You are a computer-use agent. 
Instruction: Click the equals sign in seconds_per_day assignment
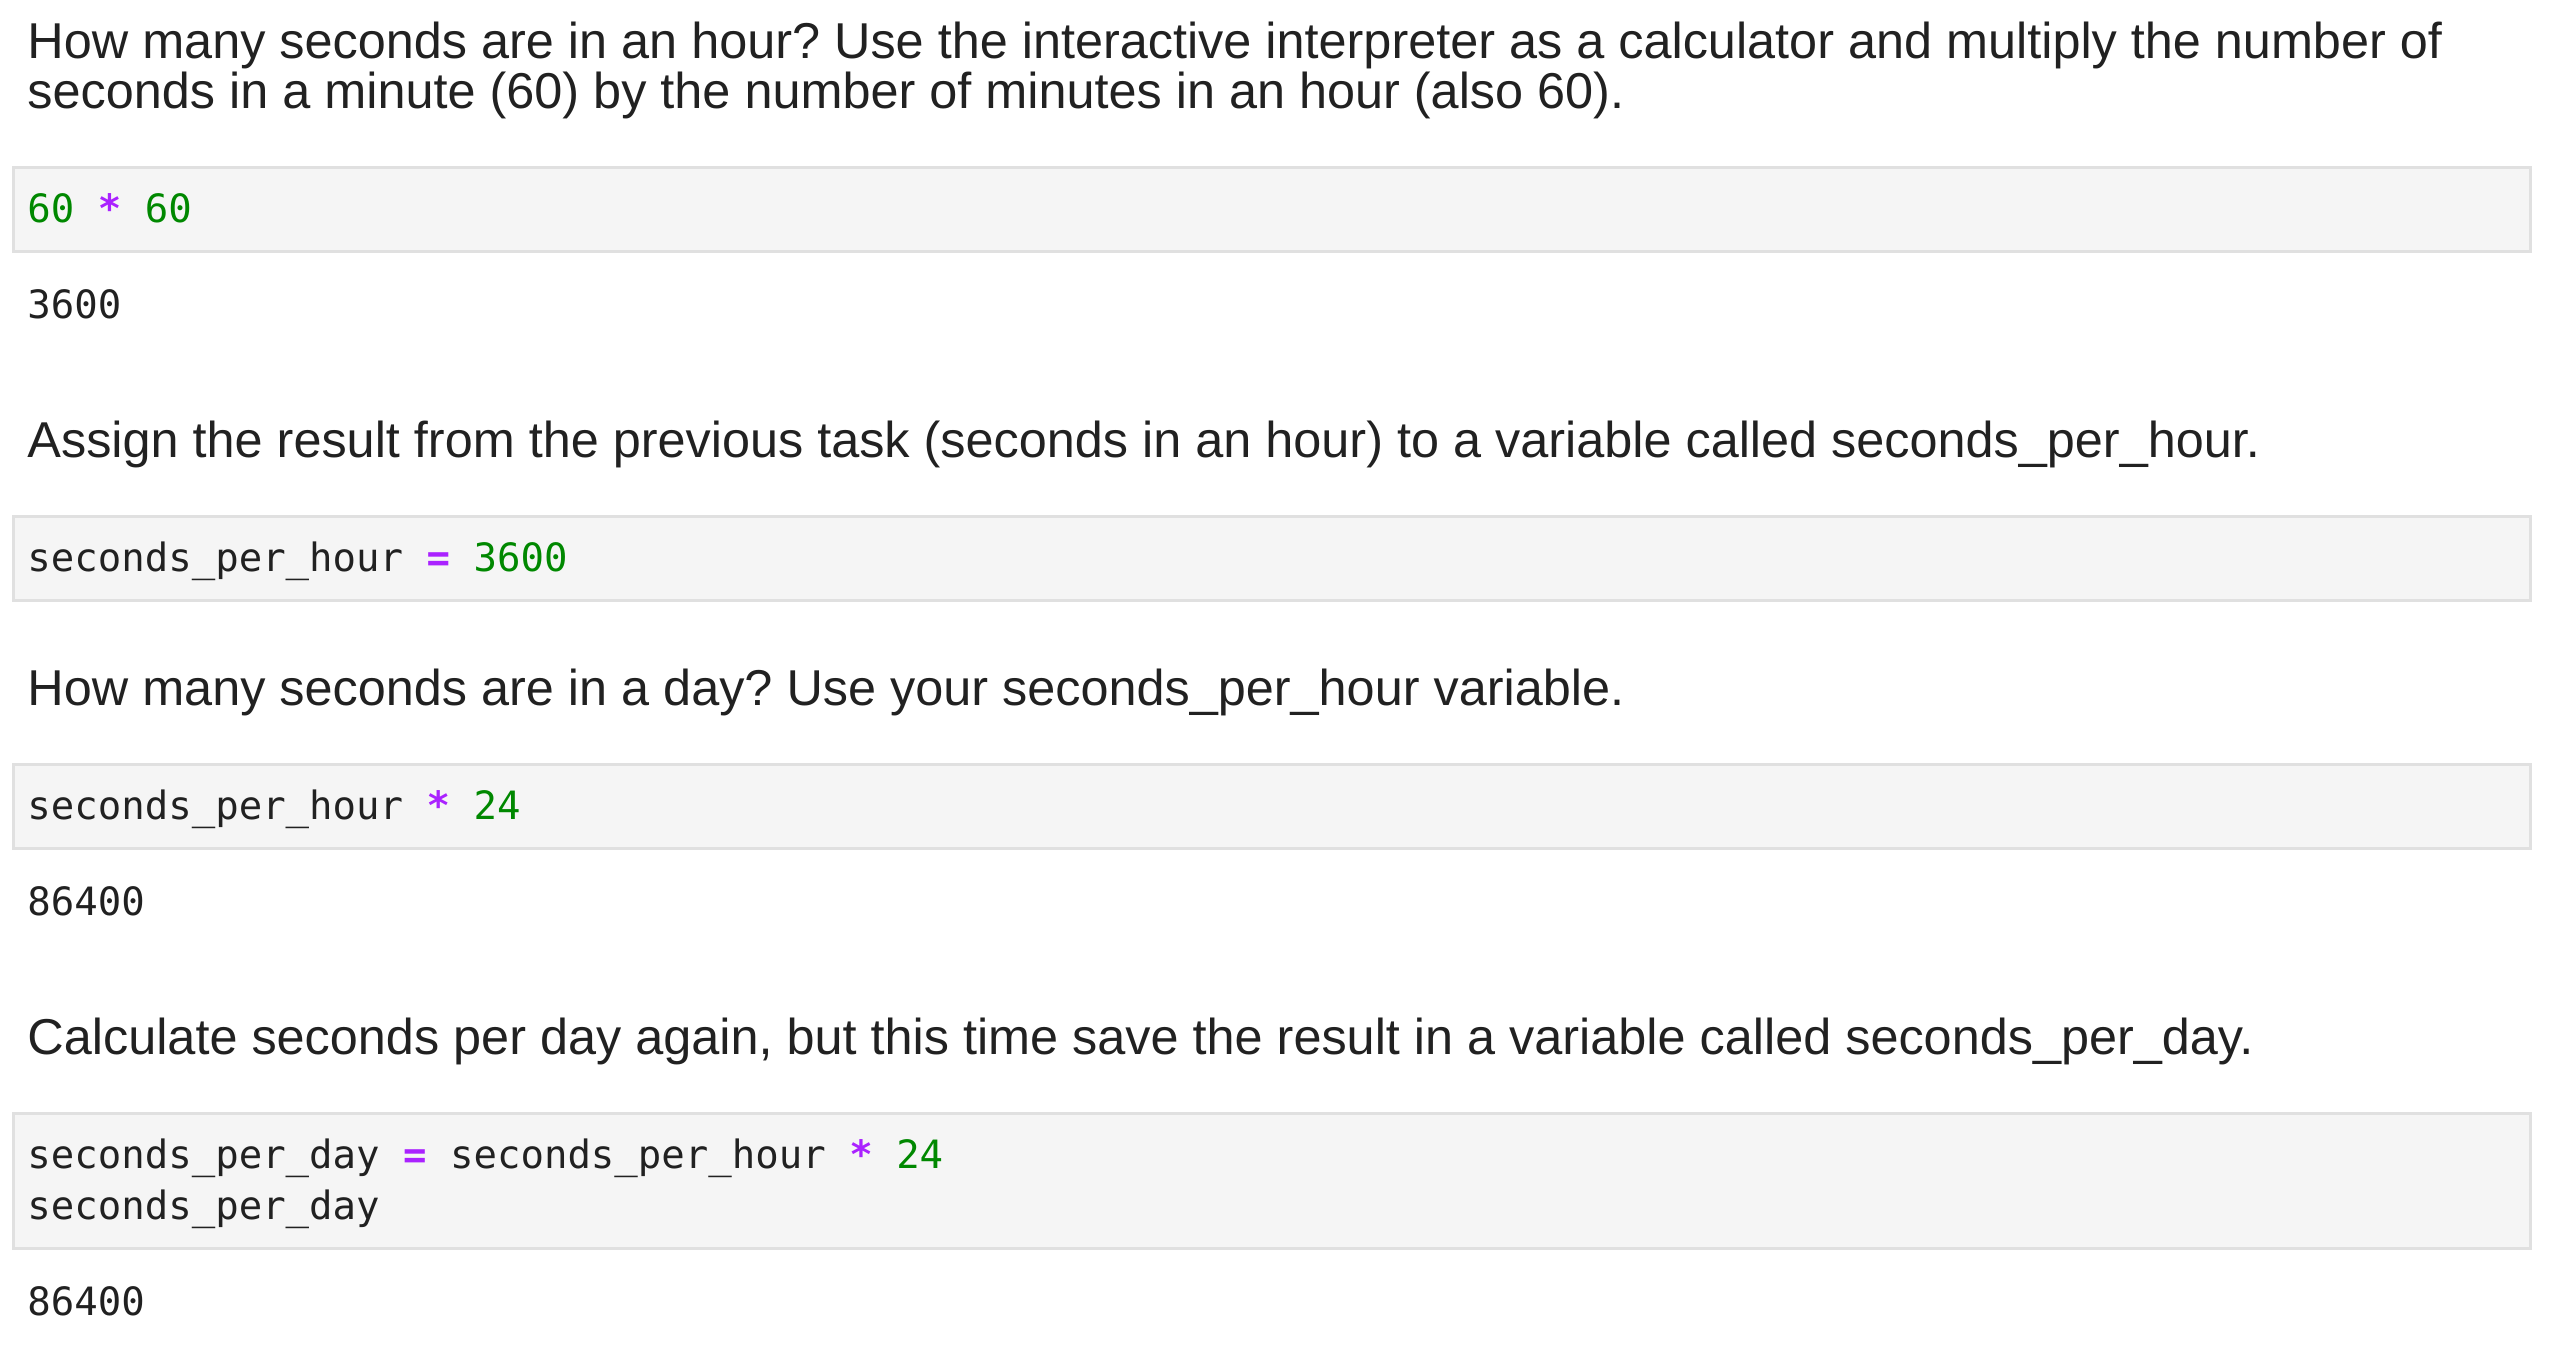point(414,1155)
